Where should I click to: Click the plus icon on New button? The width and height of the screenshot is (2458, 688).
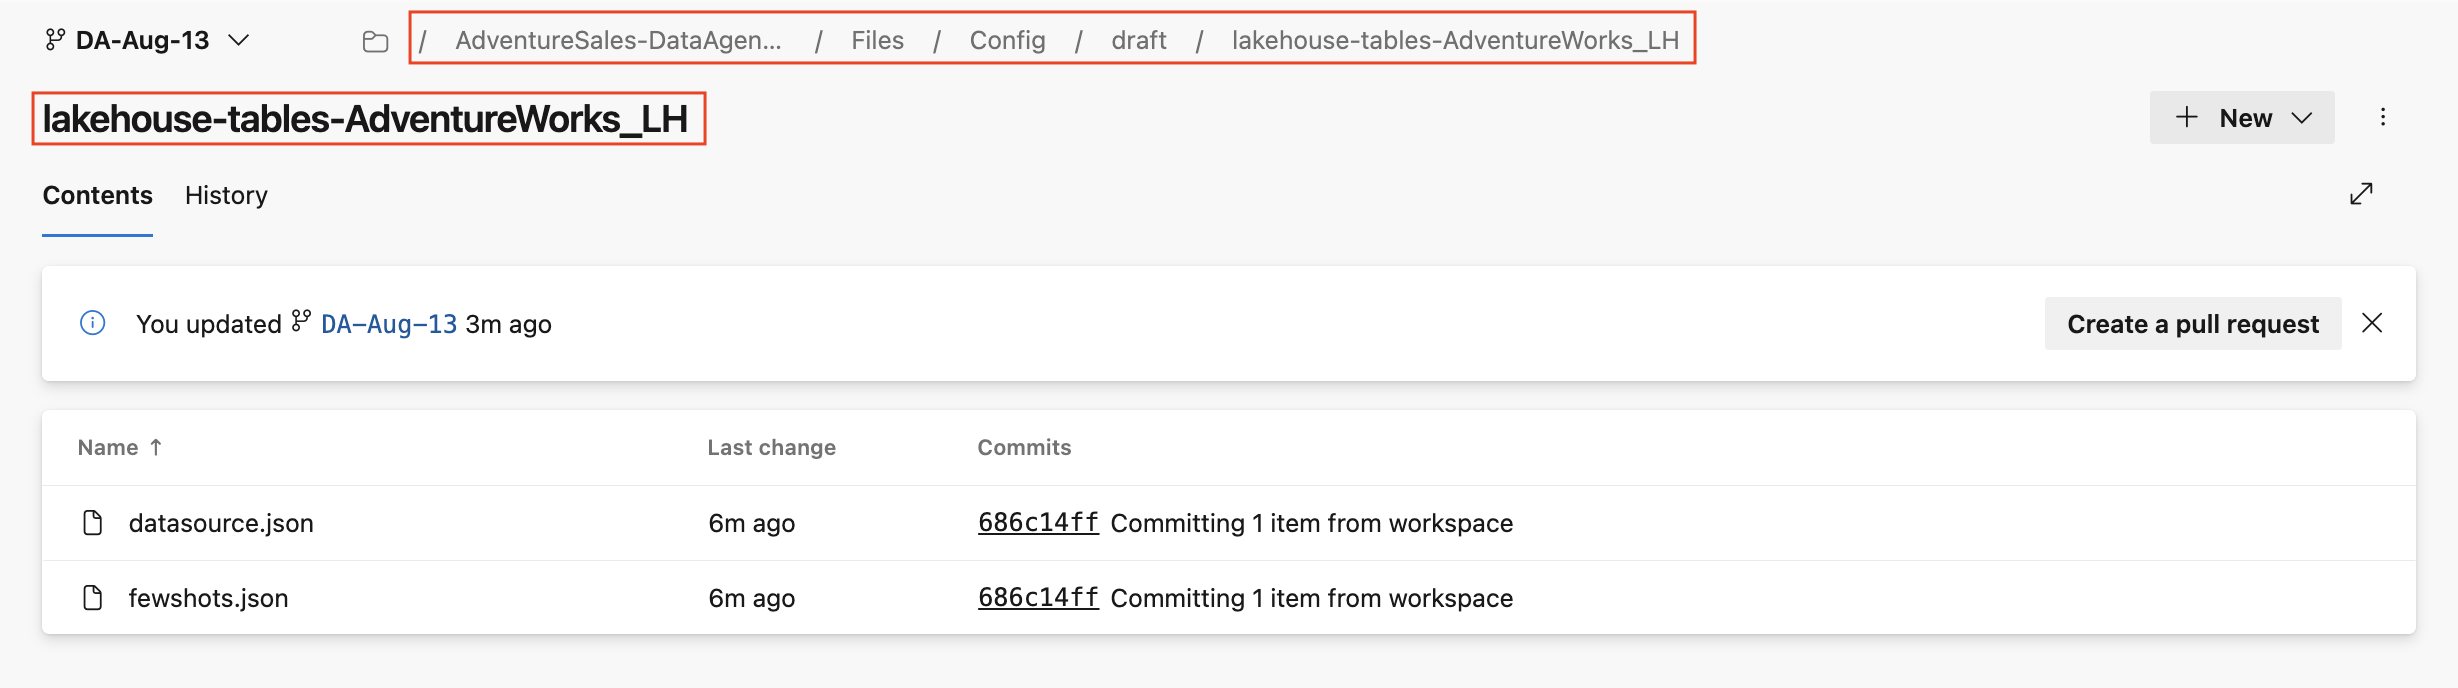pyautogui.click(x=2187, y=117)
